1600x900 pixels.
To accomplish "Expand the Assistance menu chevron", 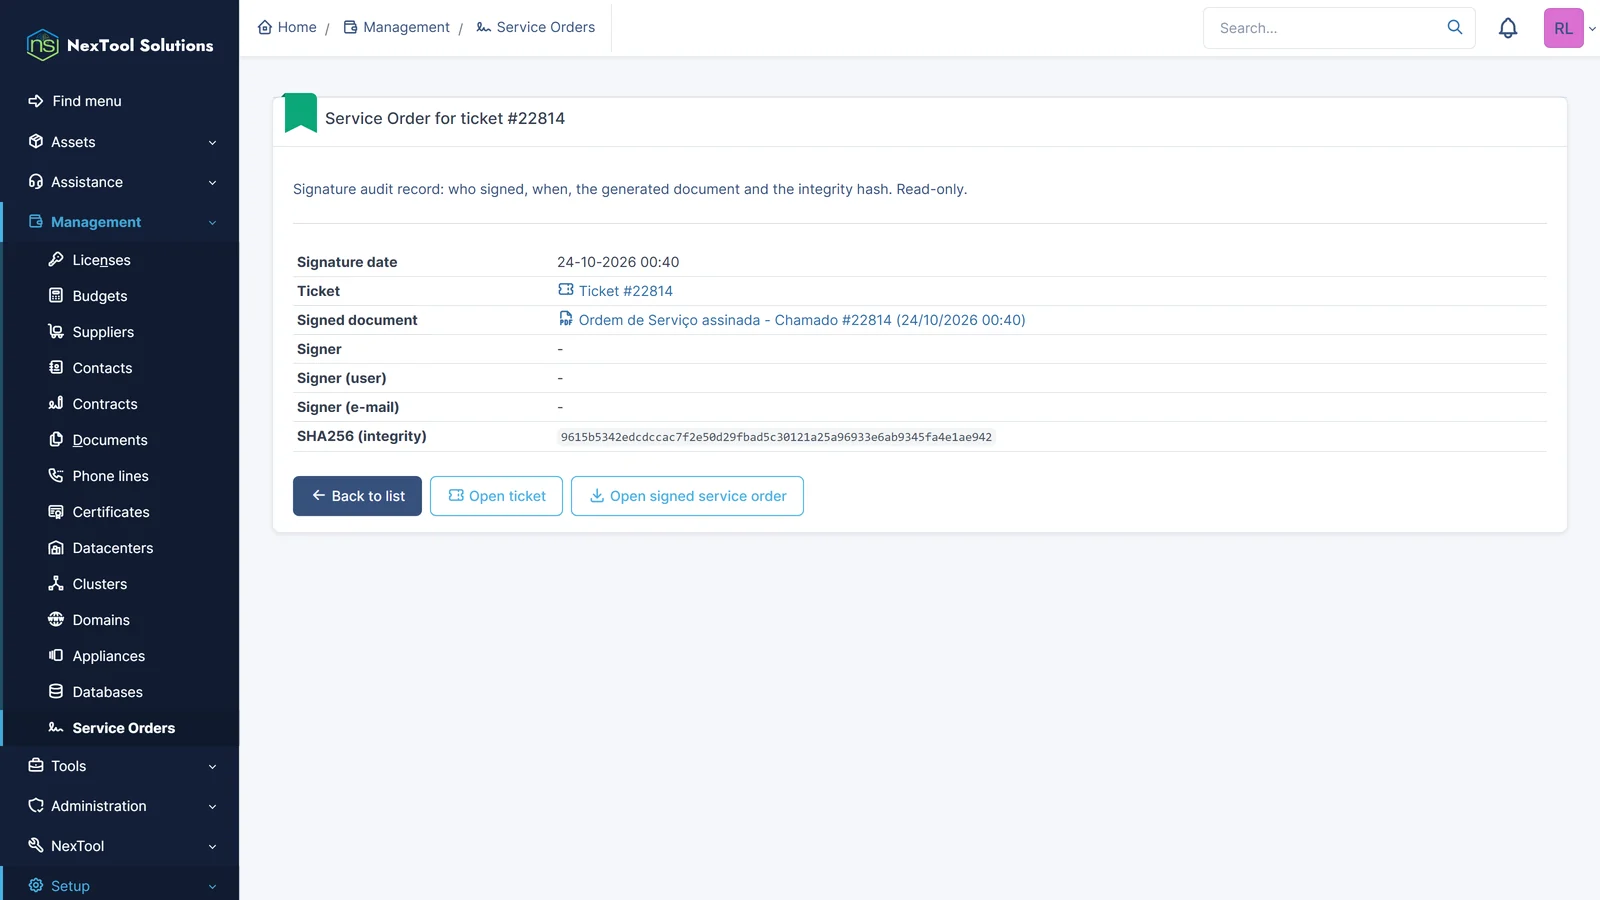I will [212, 183].
